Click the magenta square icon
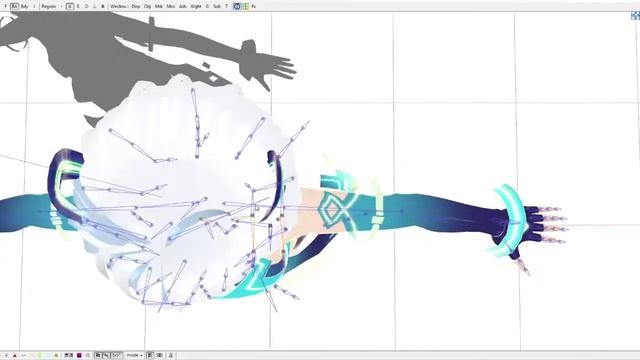Image resolution: width=640 pixels, height=360 pixels. 79,356
